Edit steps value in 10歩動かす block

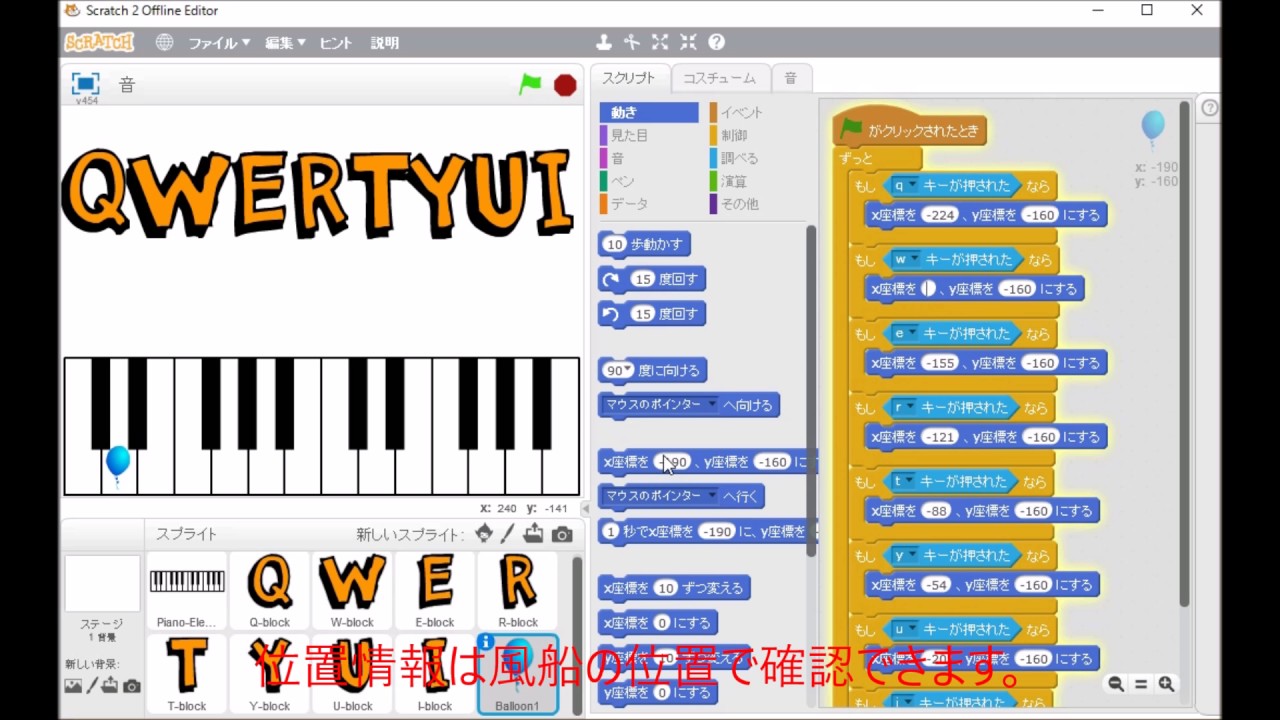pos(615,244)
